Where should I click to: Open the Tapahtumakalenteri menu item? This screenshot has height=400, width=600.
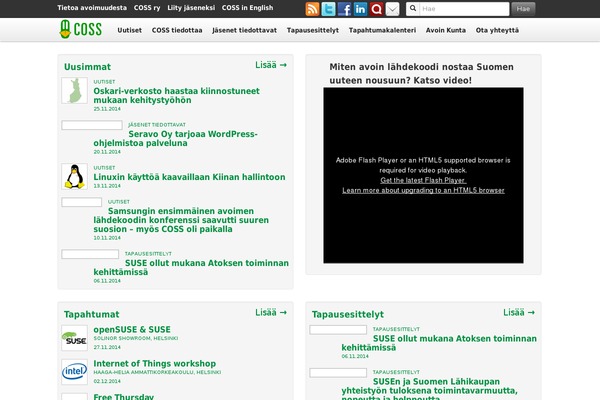[382, 30]
